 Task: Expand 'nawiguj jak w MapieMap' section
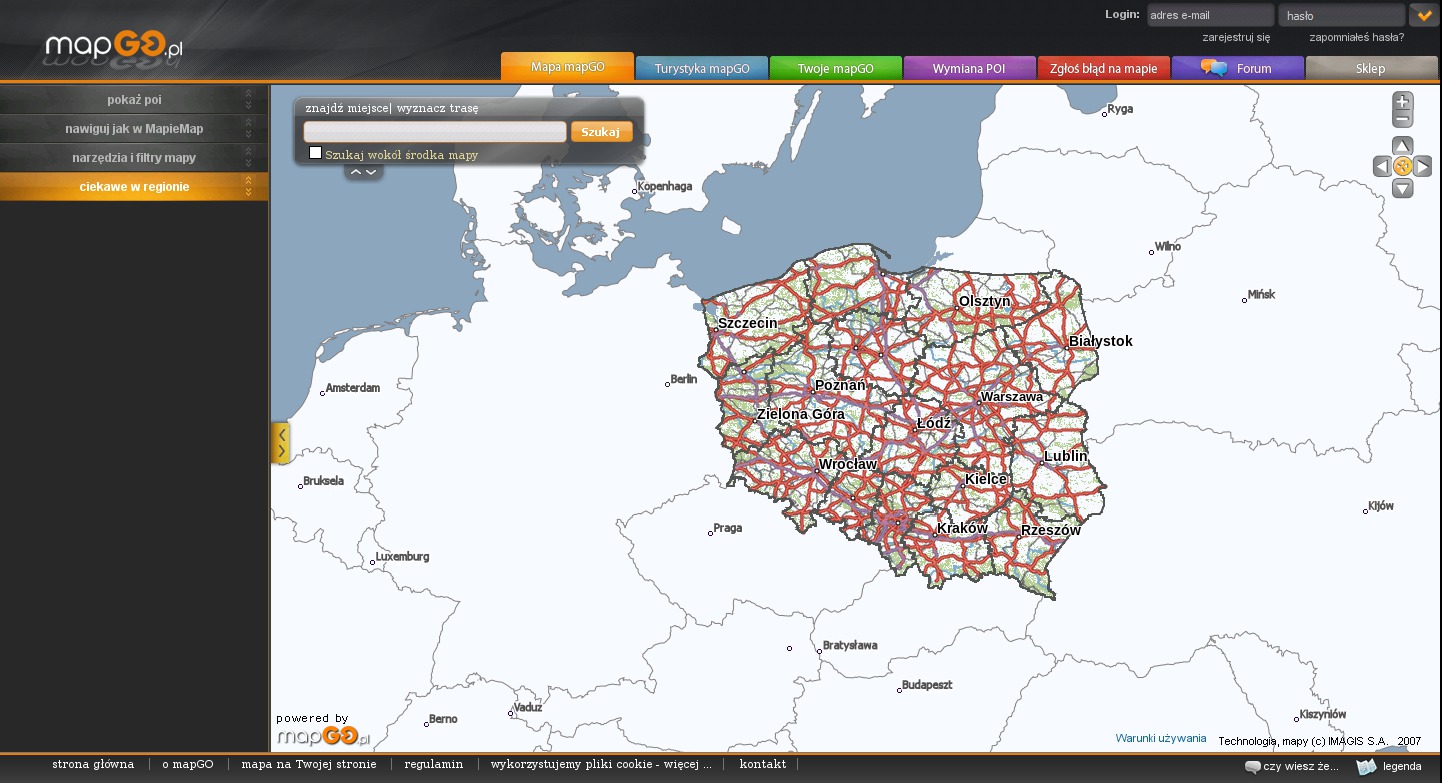point(134,129)
